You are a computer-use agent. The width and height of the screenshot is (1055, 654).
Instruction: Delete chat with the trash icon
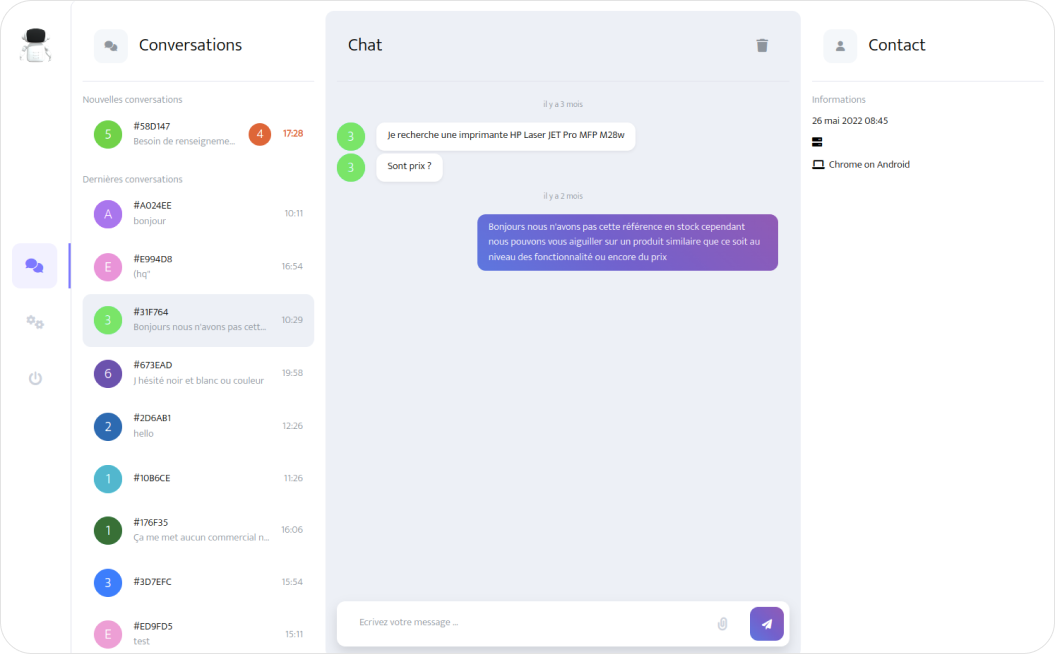(762, 45)
